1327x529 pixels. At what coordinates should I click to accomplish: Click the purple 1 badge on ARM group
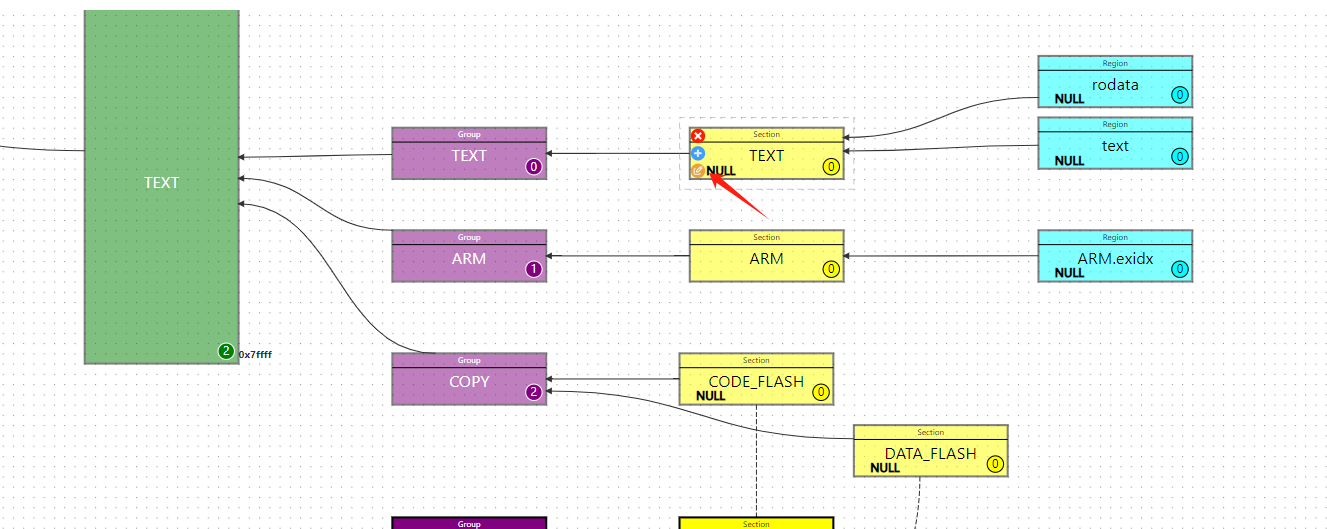(x=534, y=269)
